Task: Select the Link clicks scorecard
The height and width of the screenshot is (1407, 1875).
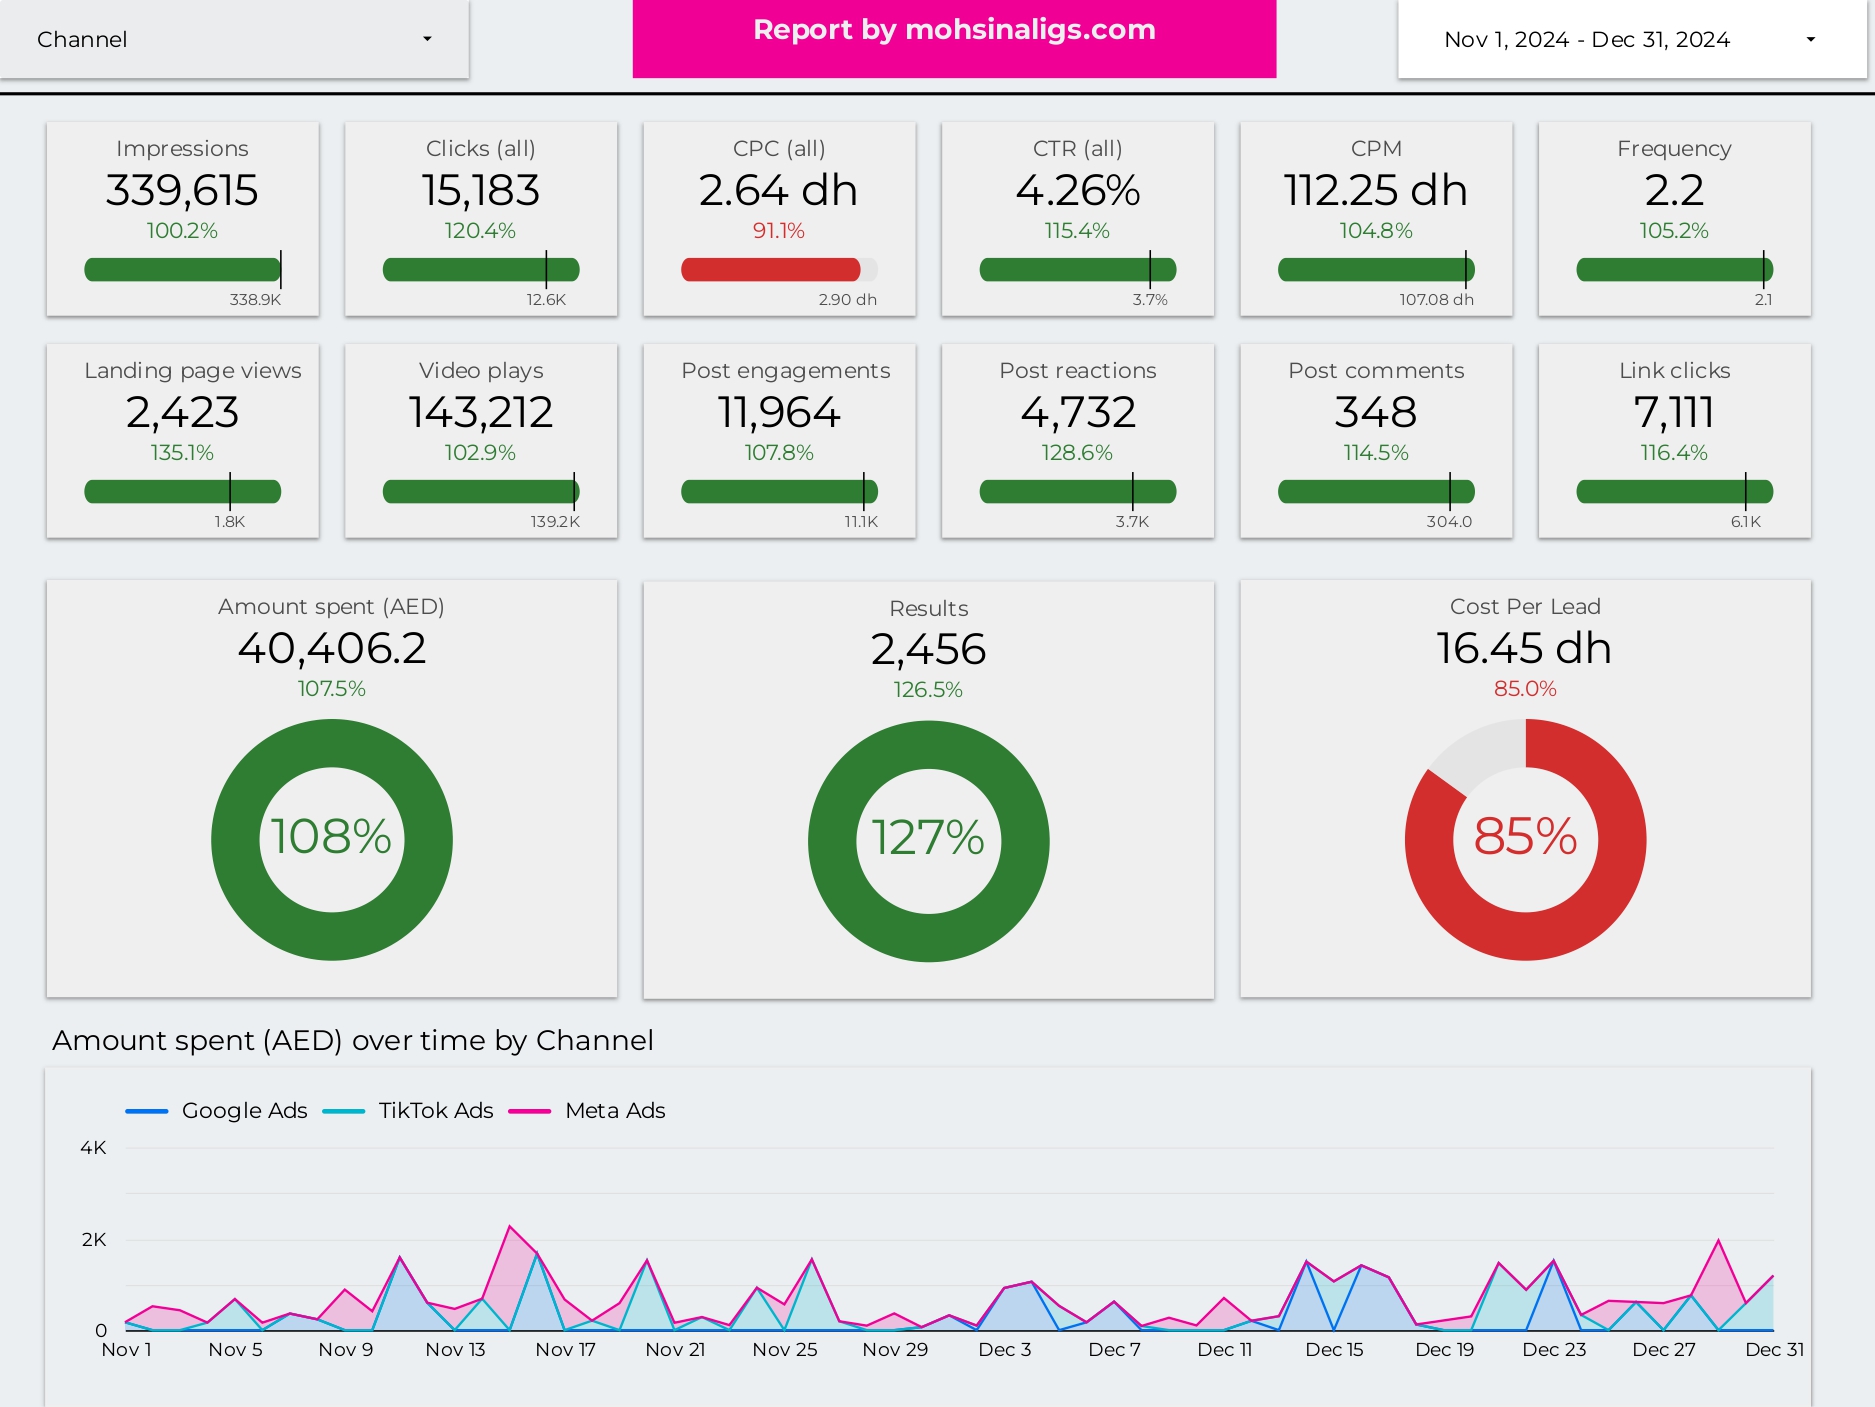Action: pos(1673,442)
